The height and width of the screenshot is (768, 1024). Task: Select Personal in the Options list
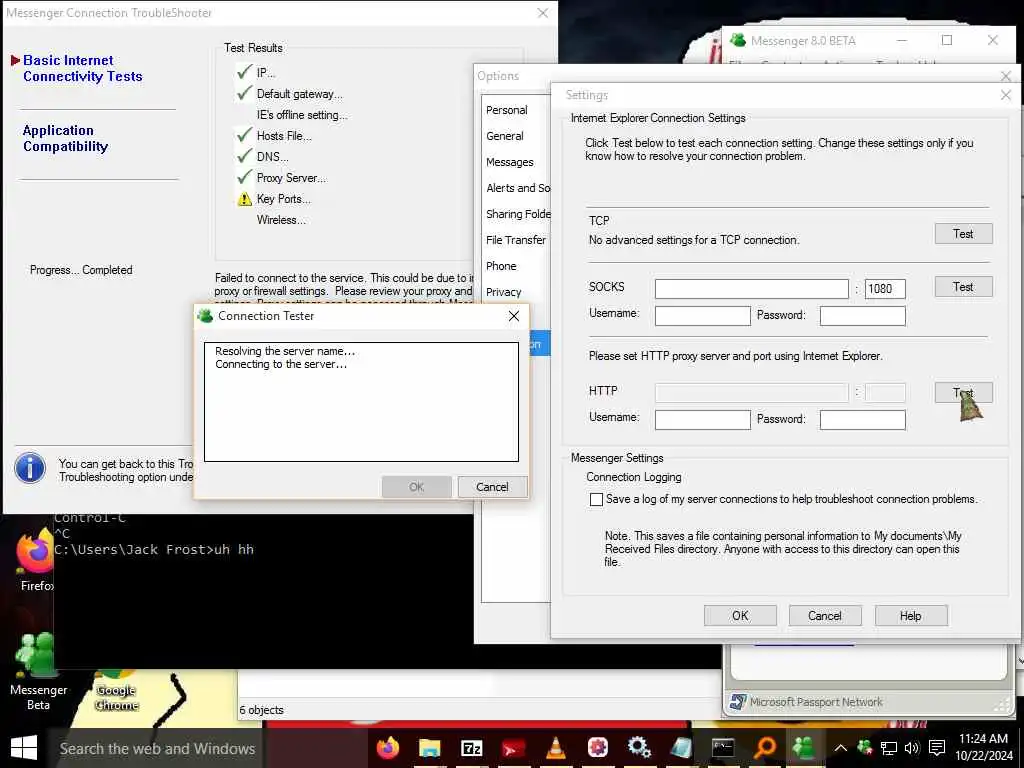507,110
